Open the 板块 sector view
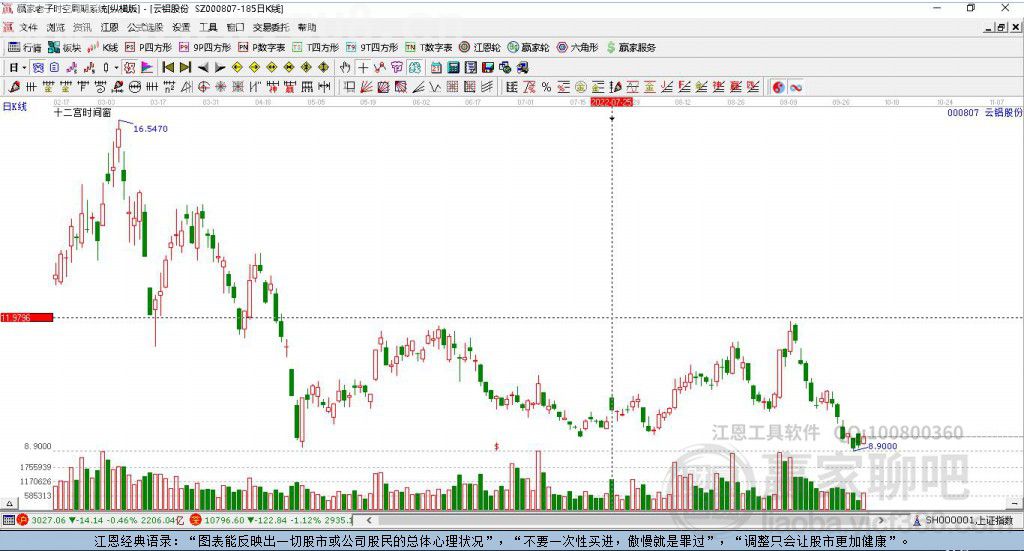The height and width of the screenshot is (551, 1024). click(64, 48)
